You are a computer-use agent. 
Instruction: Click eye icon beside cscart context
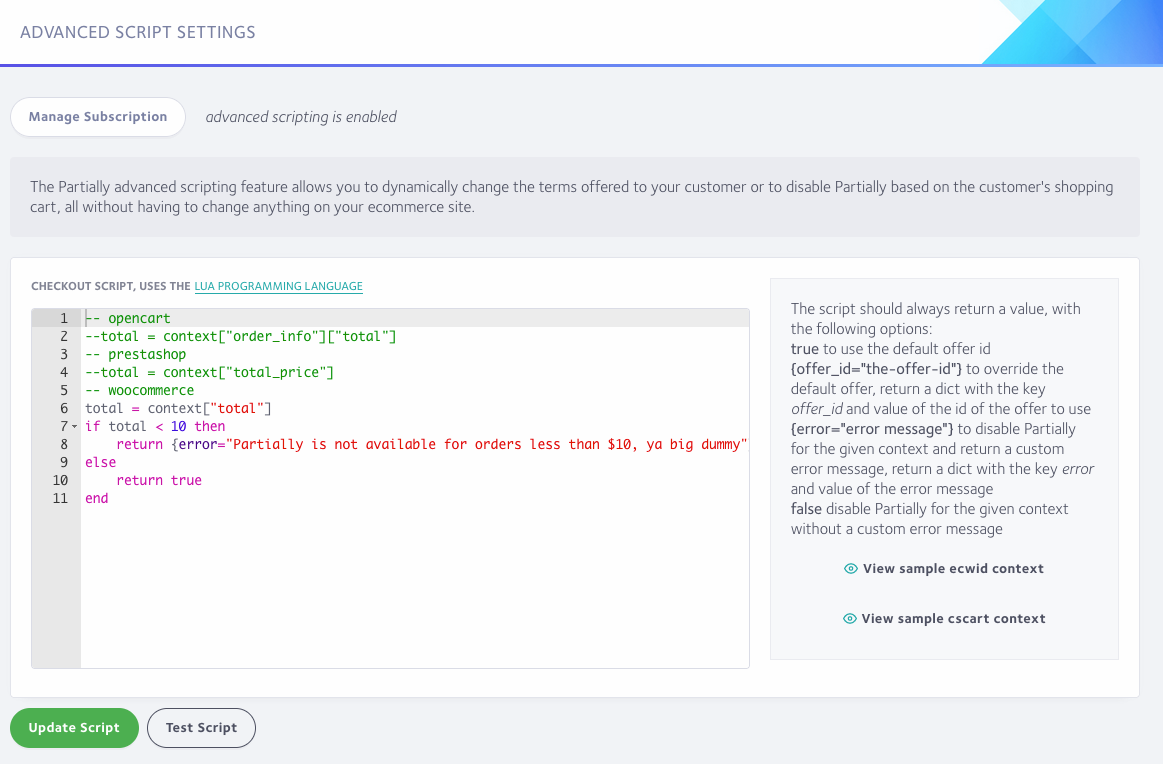click(x=850, y=619)
